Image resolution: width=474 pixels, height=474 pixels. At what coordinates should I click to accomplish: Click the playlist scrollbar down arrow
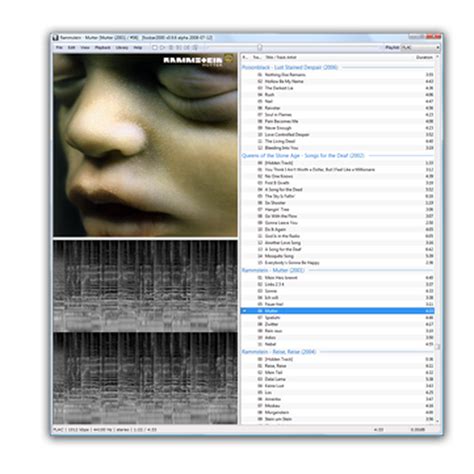point(437,421)
